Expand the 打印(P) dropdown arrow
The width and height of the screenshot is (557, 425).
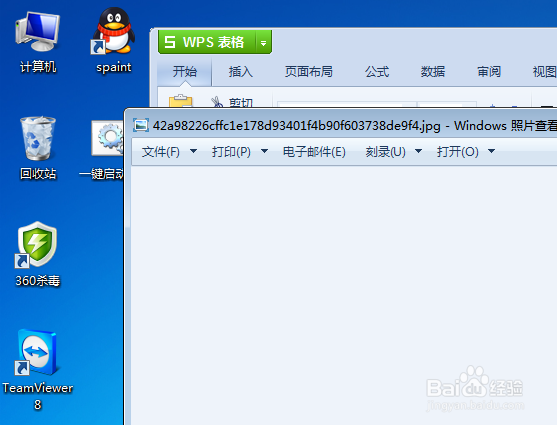[x=264, y=151]
